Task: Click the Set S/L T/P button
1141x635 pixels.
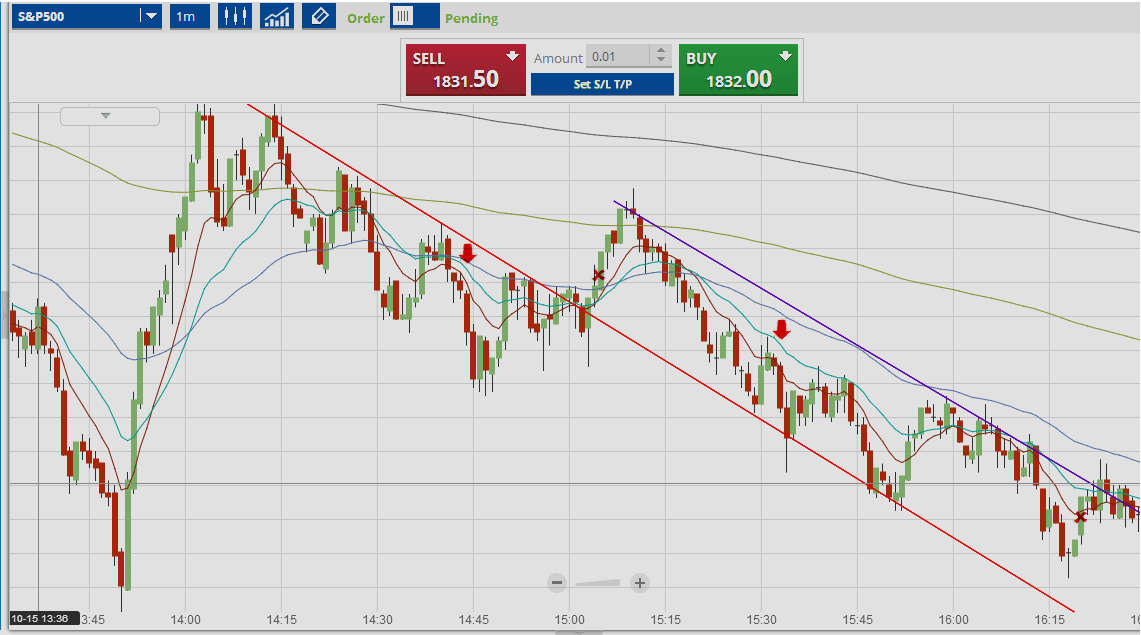Action: click(x=603, y=84)
